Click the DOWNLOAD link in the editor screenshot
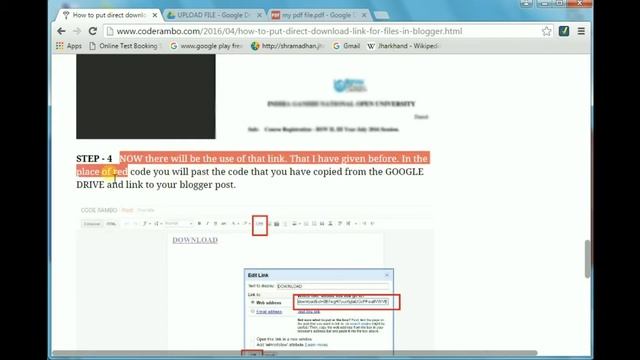This screenshot has height=360, width=640. point(195,240)
